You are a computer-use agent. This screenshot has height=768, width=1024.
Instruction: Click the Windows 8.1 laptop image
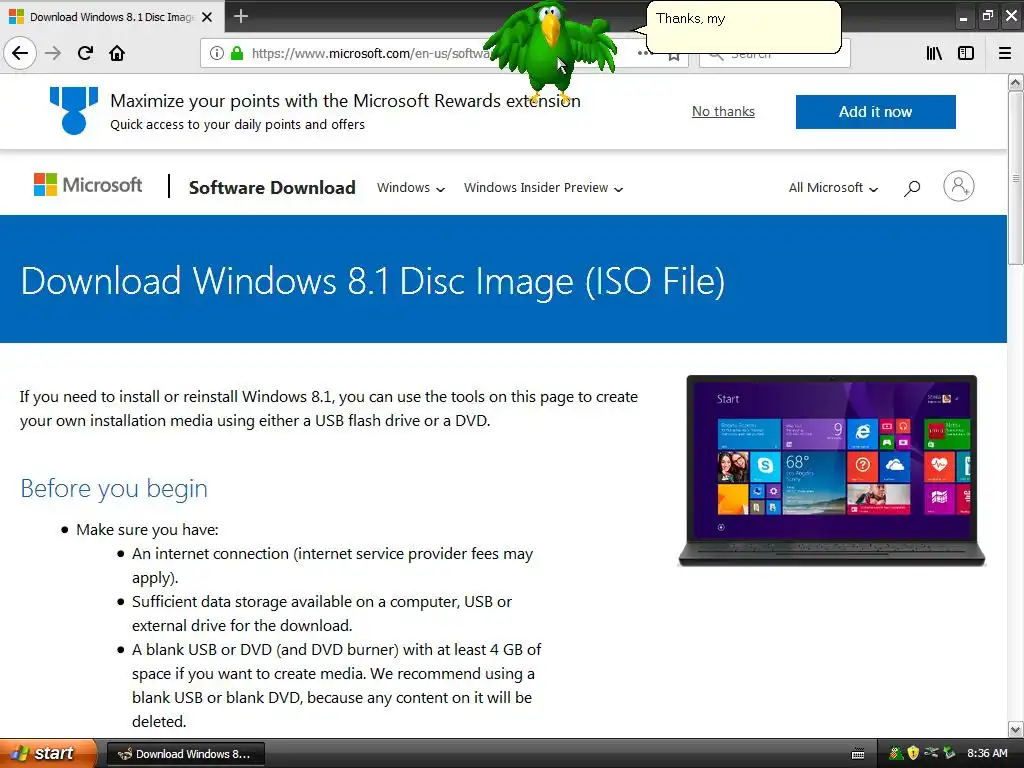[x=831, y=471]
